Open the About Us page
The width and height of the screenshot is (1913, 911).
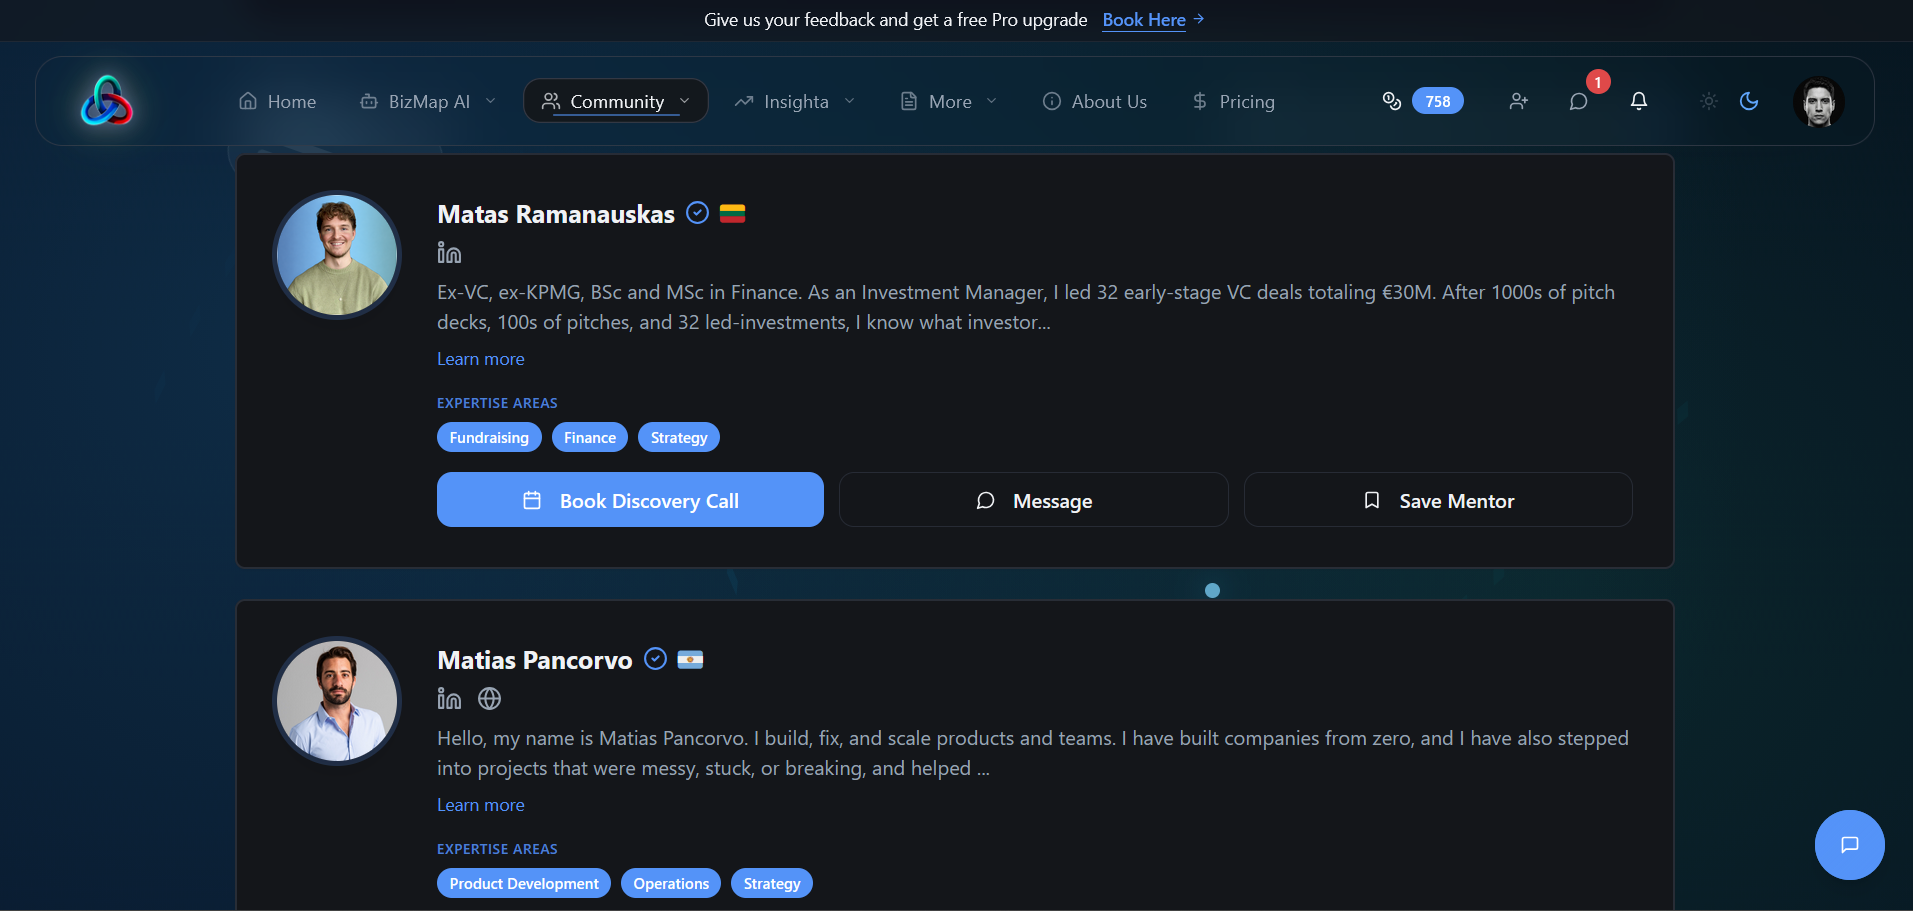1094,101
